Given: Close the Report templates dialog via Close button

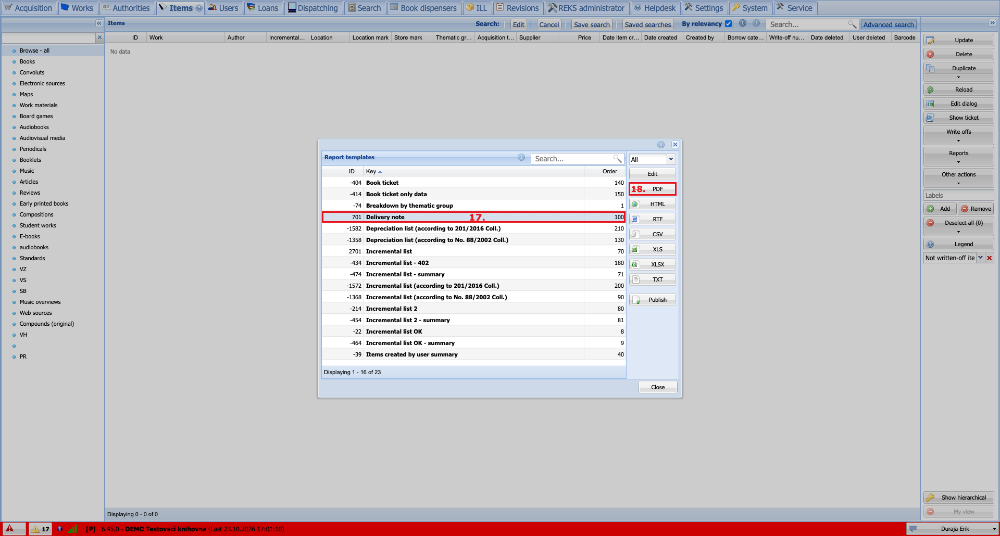Looking at the screenshot, I should pyautogui.click(x=658, y=387).
